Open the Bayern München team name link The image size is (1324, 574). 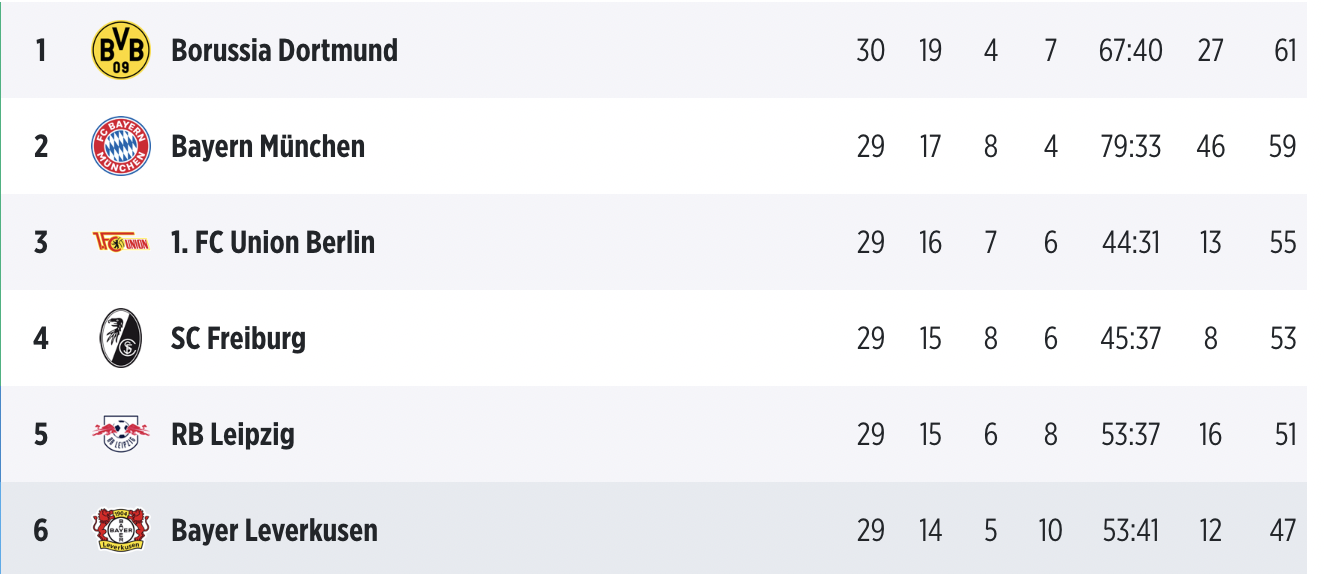coord(268,146)
